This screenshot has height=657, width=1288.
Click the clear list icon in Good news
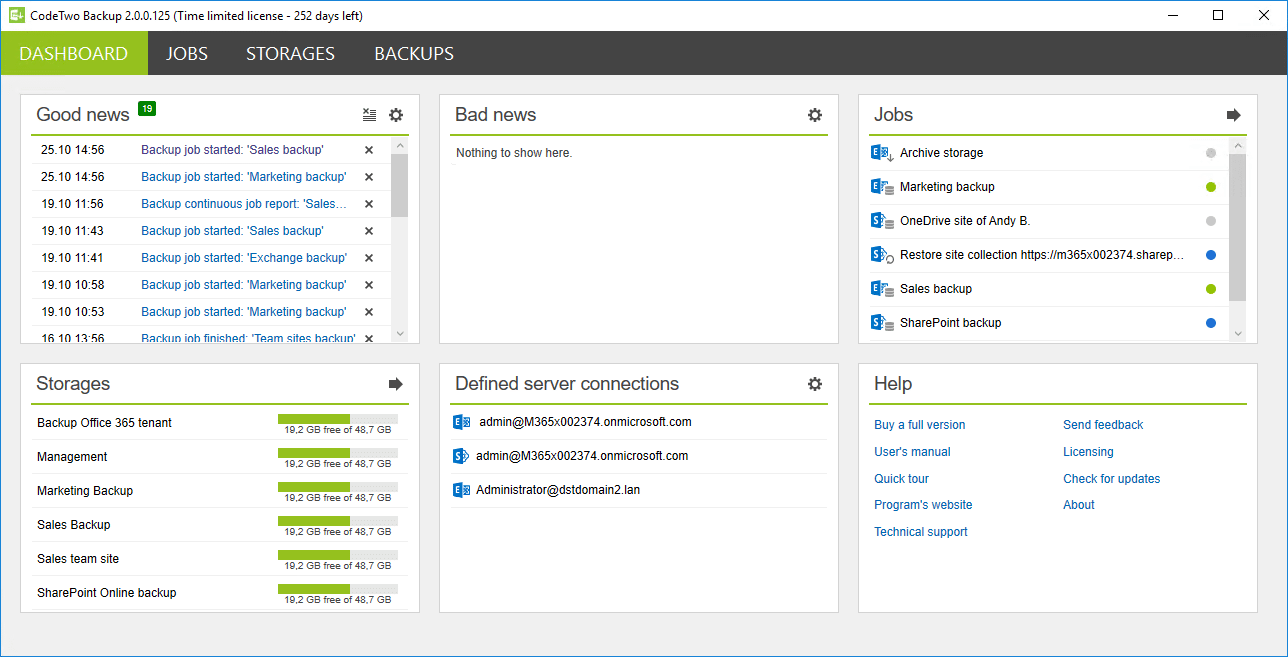coord(370,115)
